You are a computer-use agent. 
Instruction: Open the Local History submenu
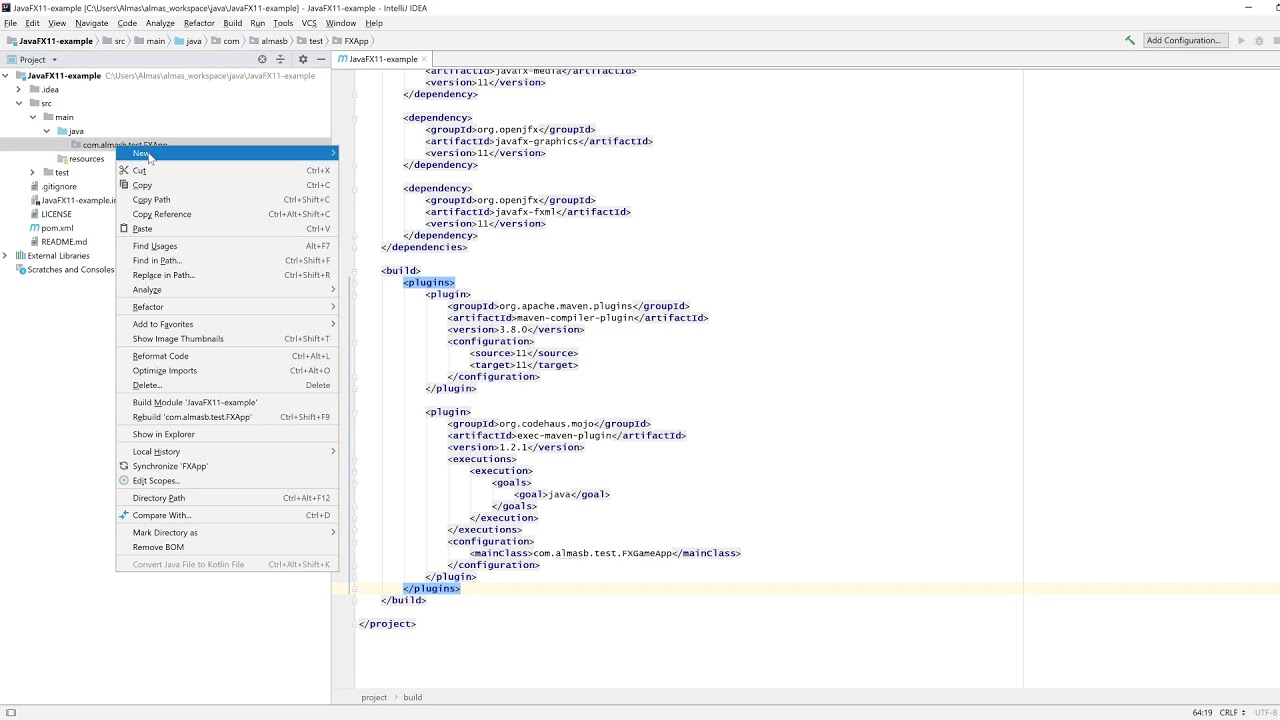point(227,452)
